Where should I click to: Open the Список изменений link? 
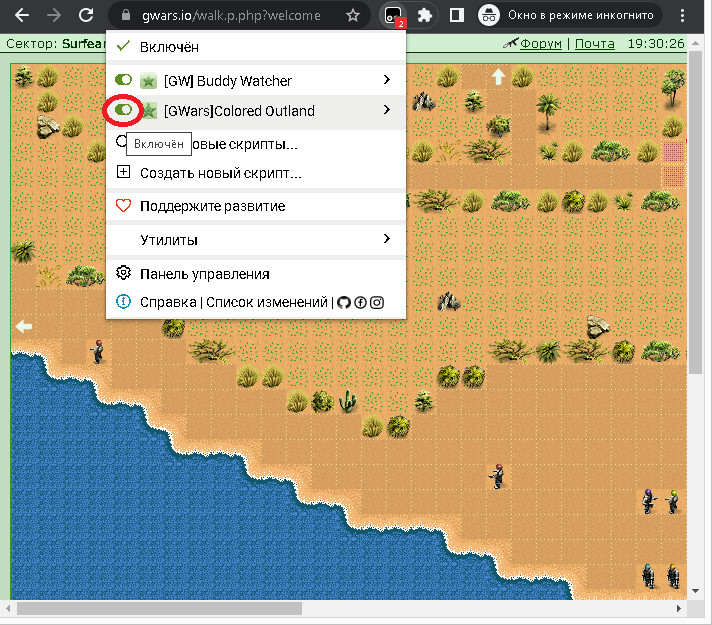tap(267, 302)
